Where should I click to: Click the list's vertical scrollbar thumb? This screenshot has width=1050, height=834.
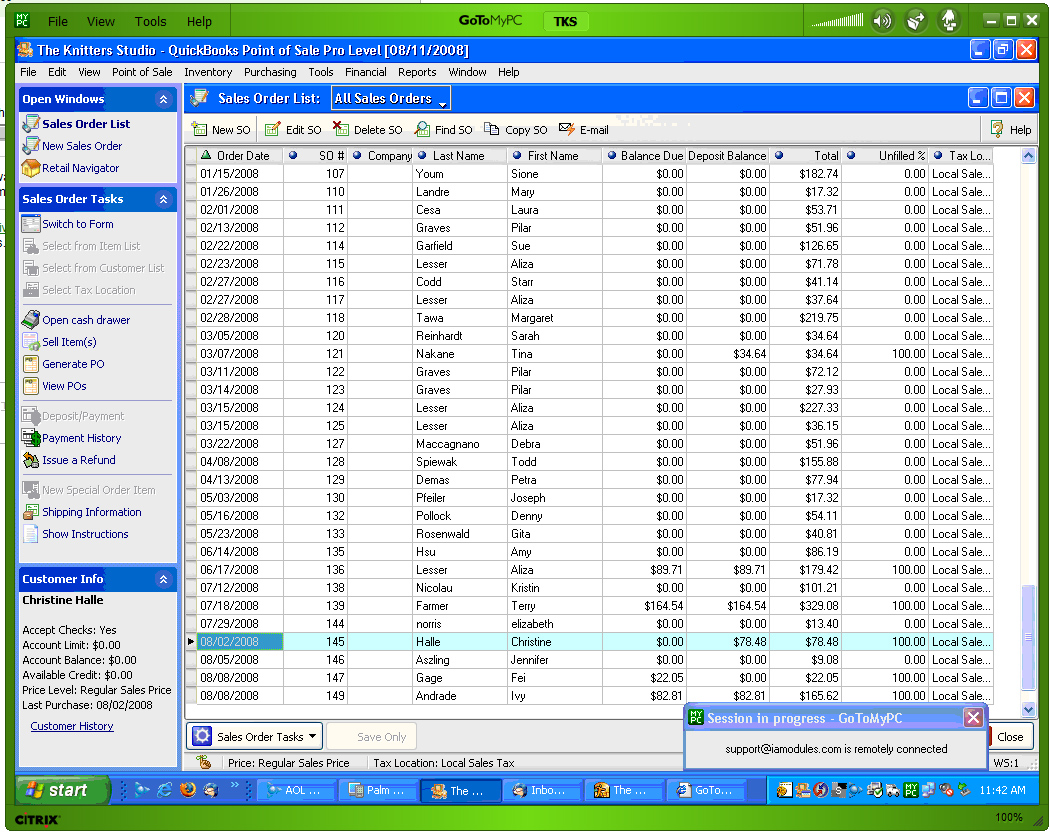pyautogui.click(x=1029, y=637)
